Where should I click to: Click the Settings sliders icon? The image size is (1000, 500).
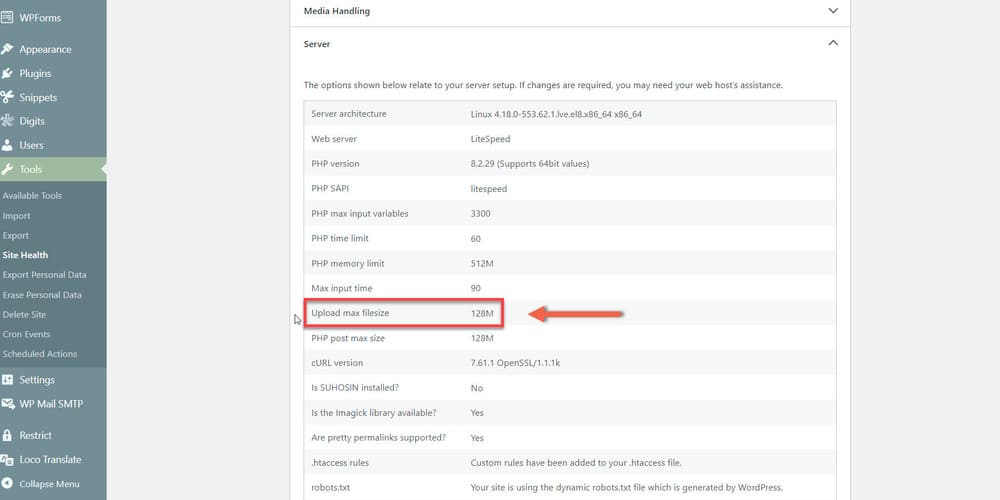7,380
